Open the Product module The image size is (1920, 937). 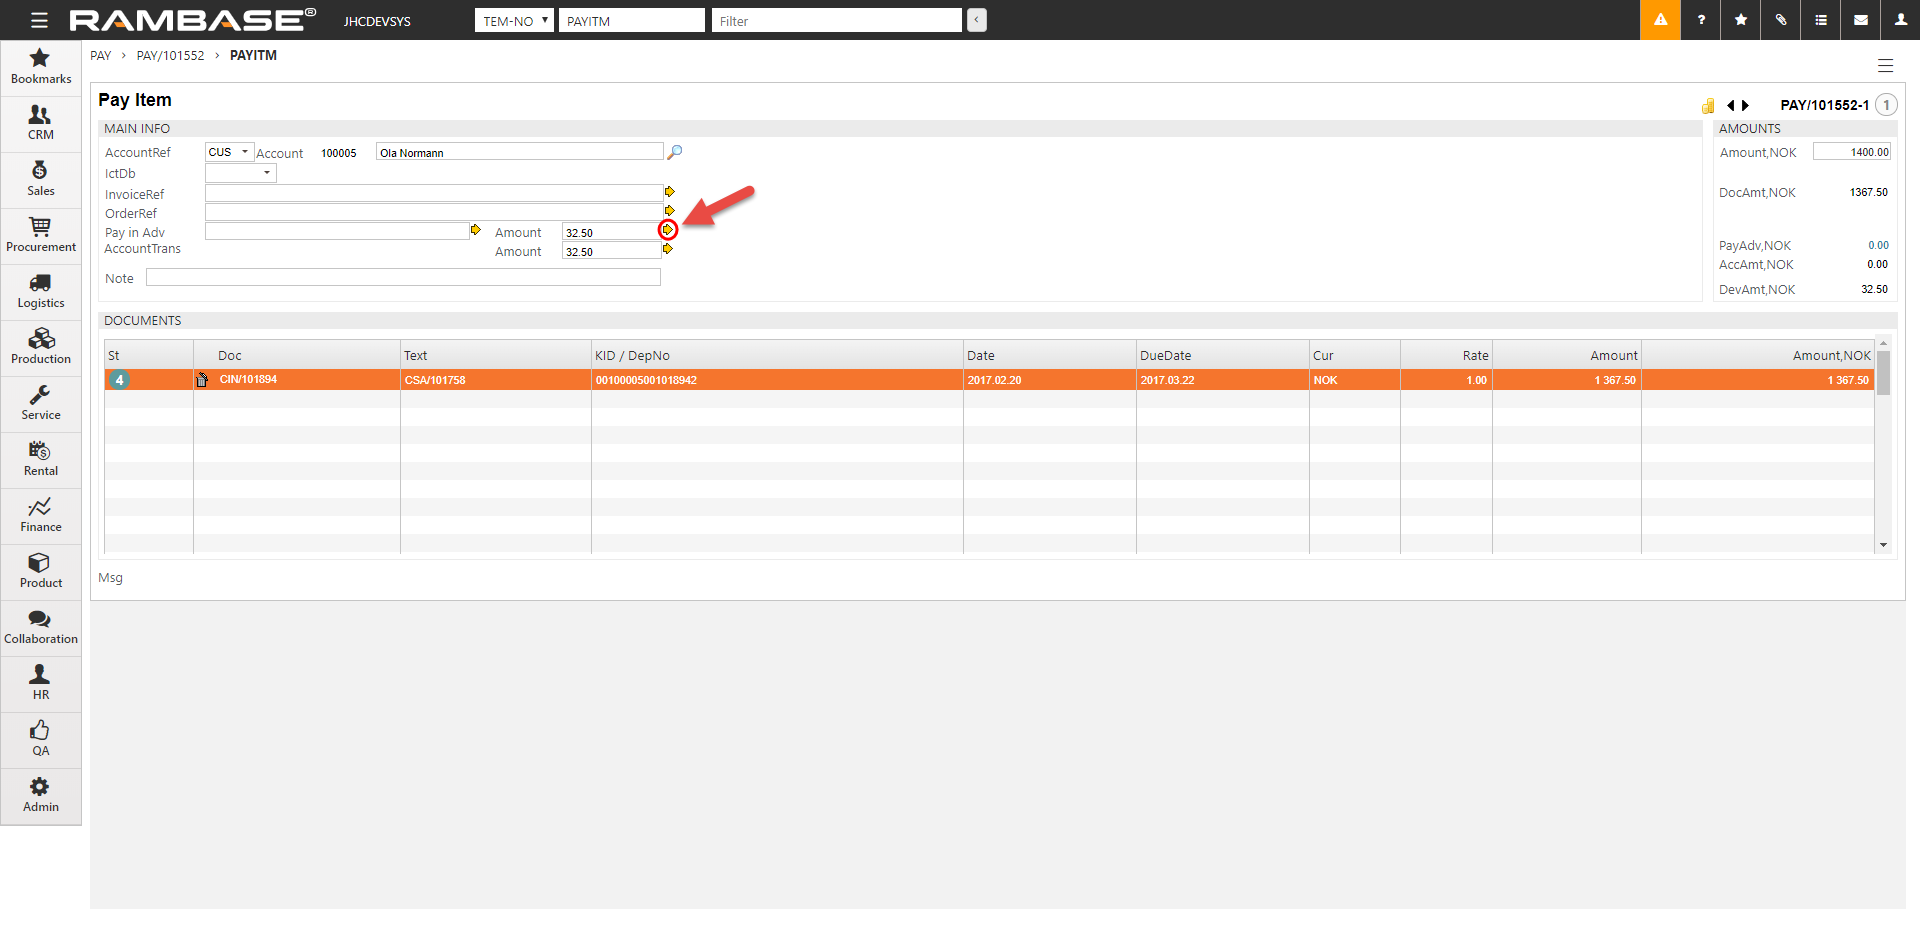(x=41, y=571)
